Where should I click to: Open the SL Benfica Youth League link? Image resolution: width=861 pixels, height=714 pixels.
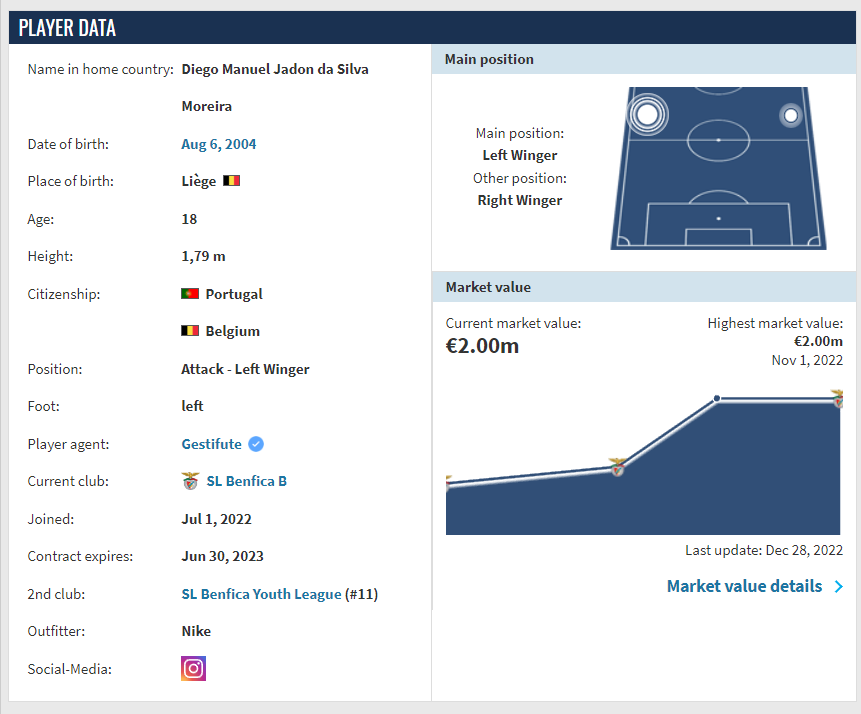pyautogui.click(x=261, y=594)
